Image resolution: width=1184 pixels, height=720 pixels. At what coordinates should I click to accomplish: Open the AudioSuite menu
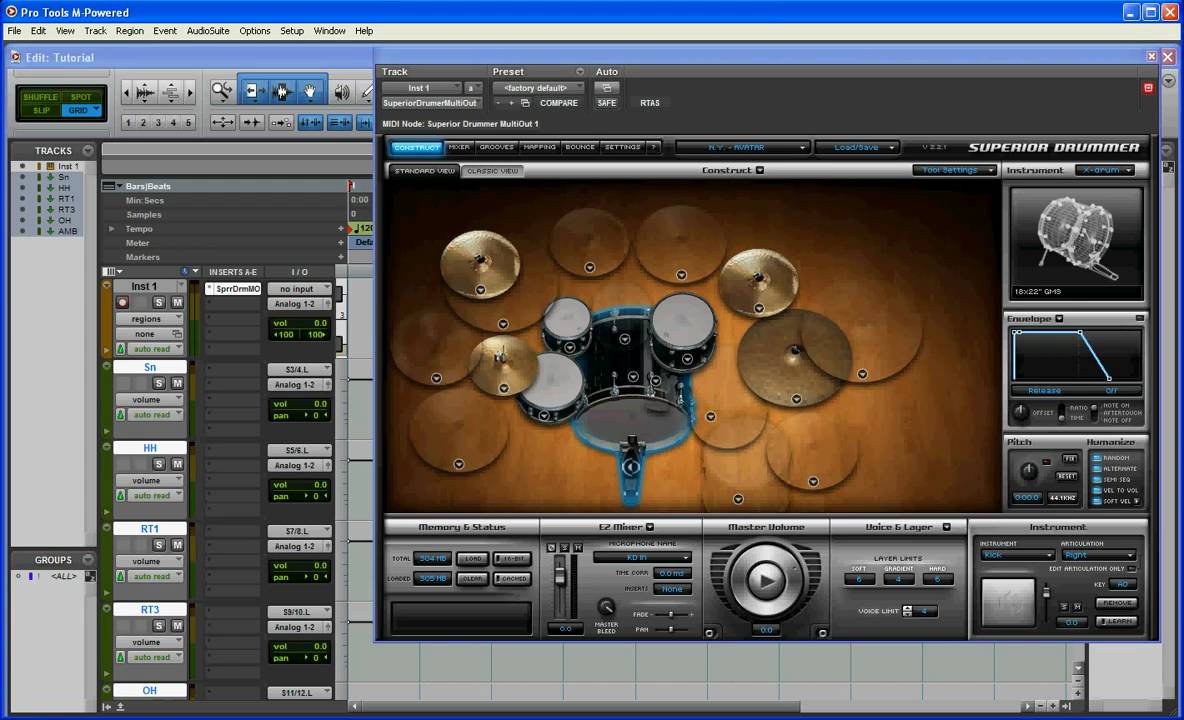(x=208, y=31)
